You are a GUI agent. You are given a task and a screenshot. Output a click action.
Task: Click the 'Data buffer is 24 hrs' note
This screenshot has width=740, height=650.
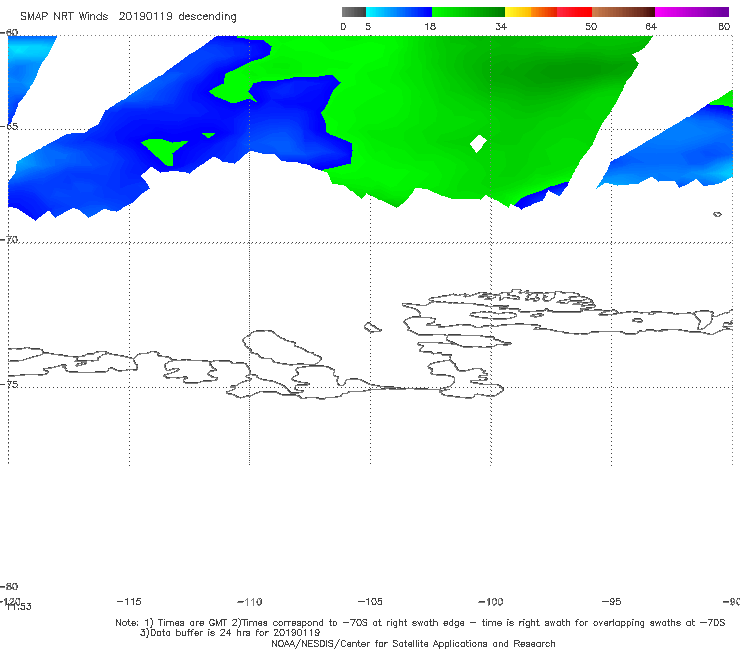(230, 633)
